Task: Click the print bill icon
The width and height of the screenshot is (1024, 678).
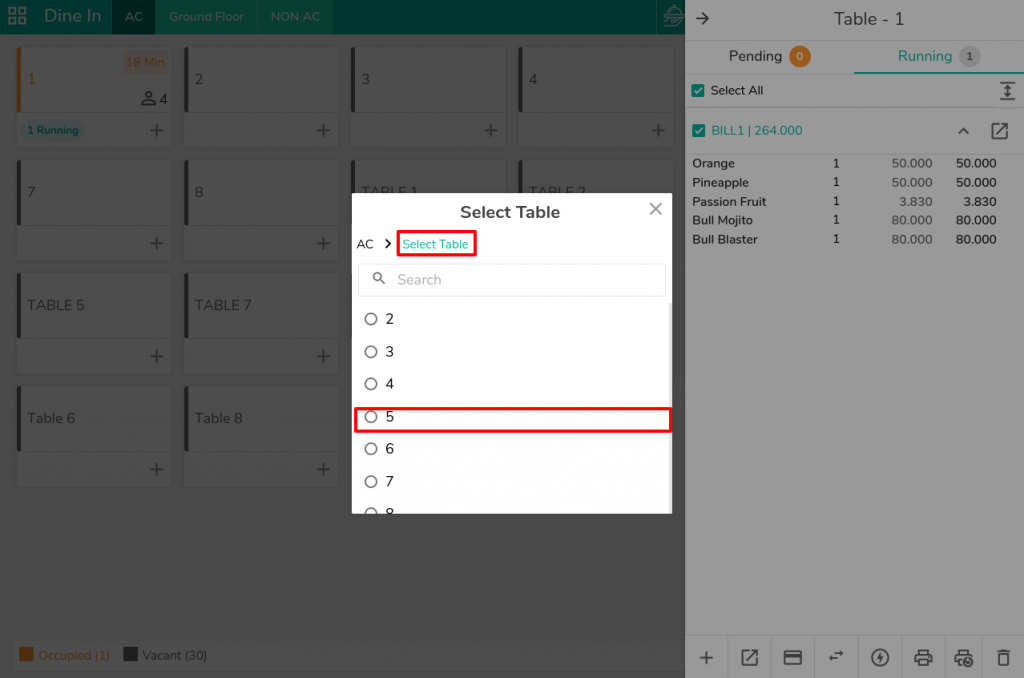Action: [x=923, y=657]
